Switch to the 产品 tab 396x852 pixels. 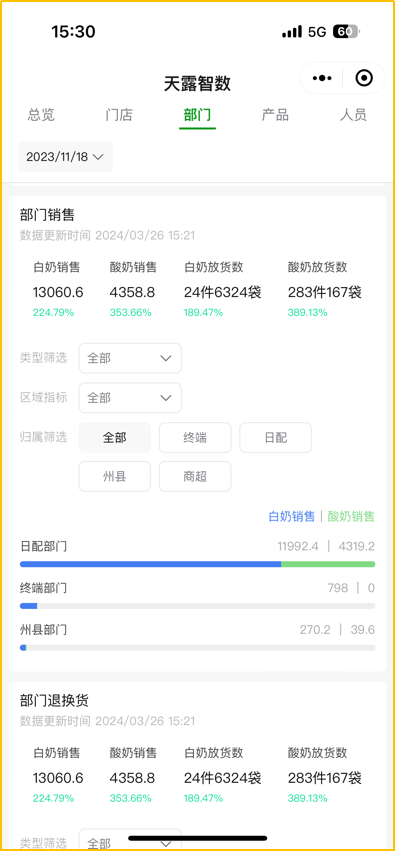click(x=275, y=115)
